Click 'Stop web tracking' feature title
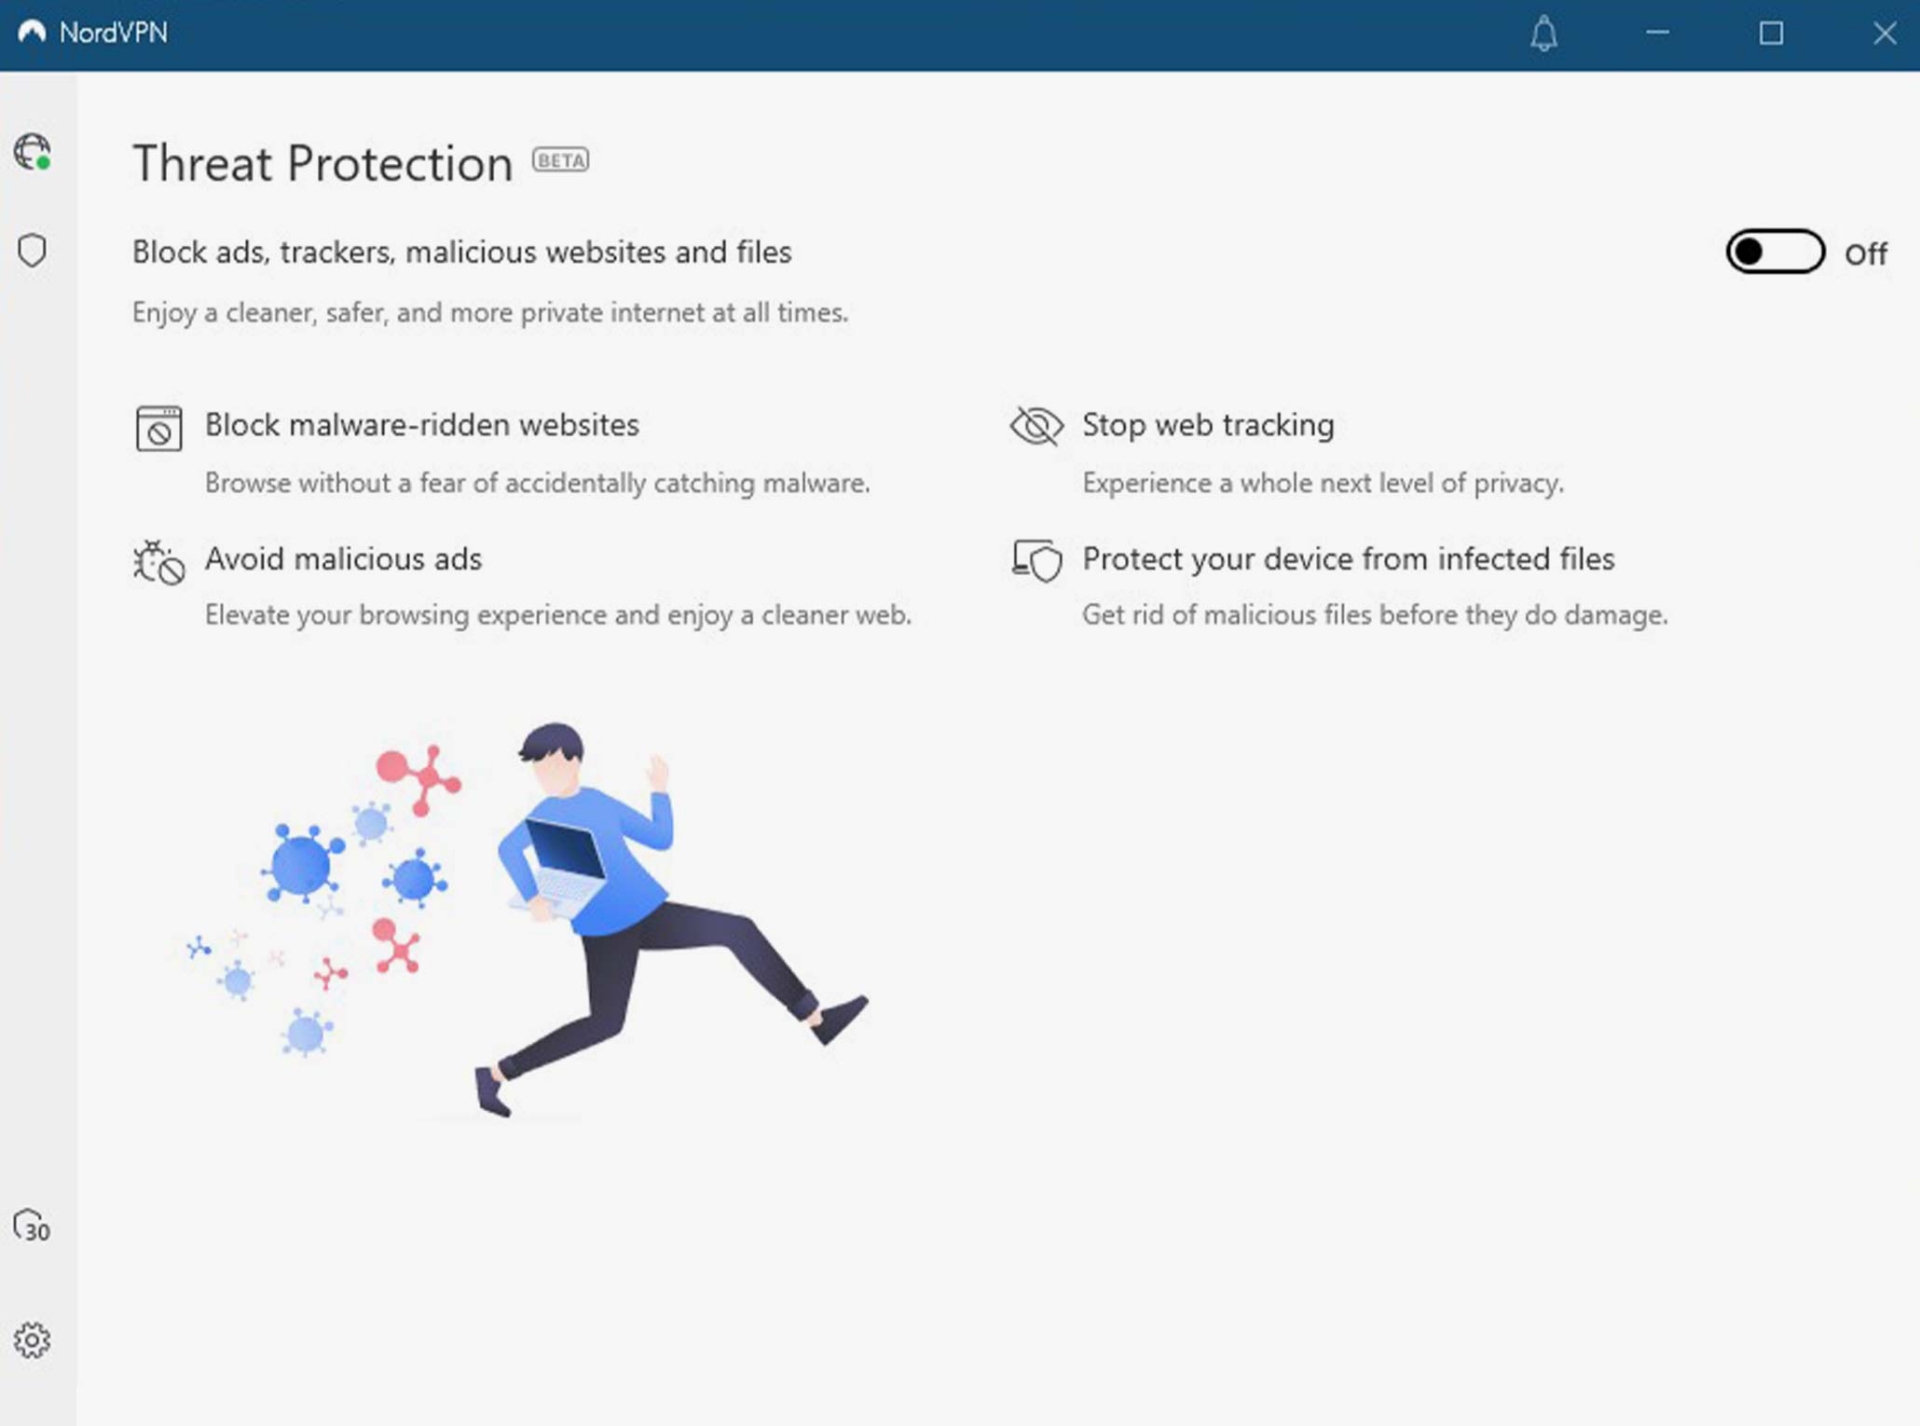 [x=1207, y=425]
